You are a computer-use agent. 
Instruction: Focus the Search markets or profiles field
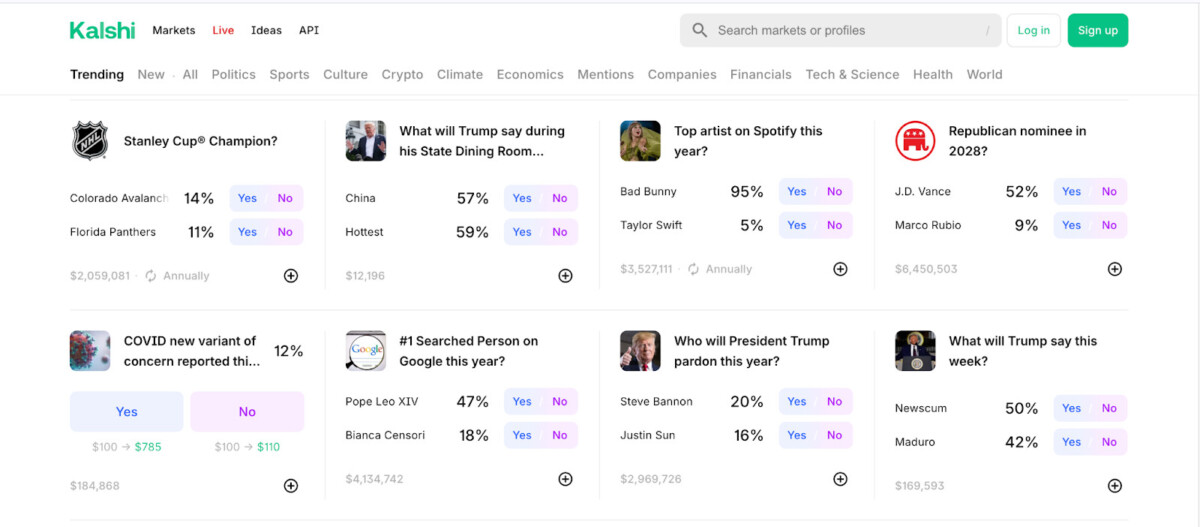coord(840,30)
